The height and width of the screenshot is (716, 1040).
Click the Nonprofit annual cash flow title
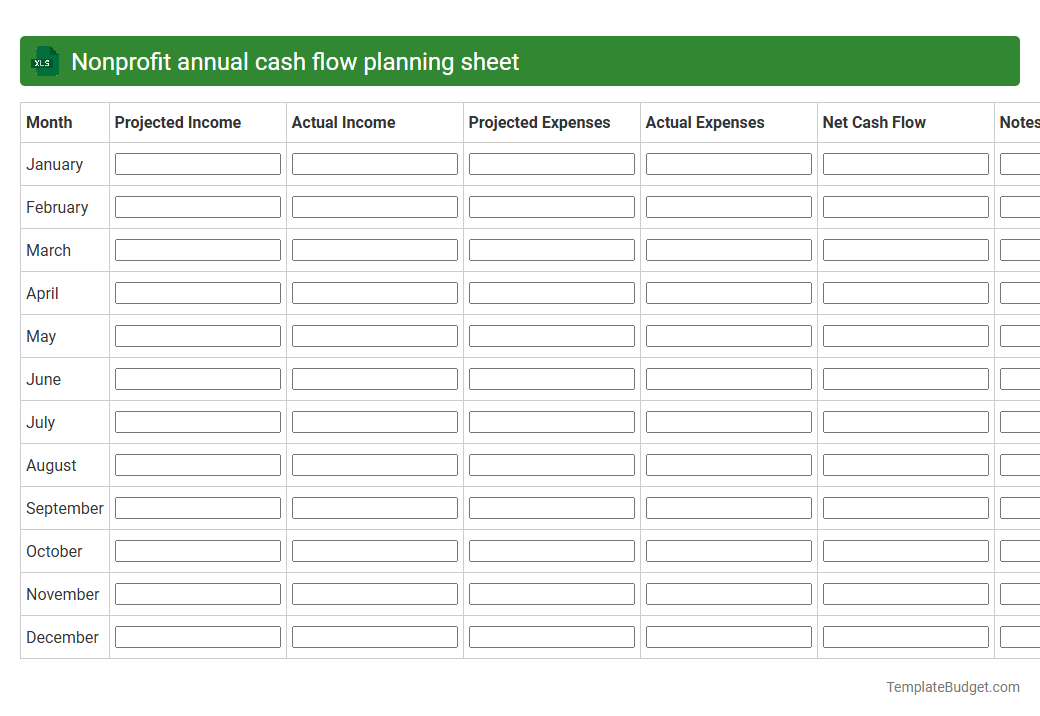(x=295, y=61)
